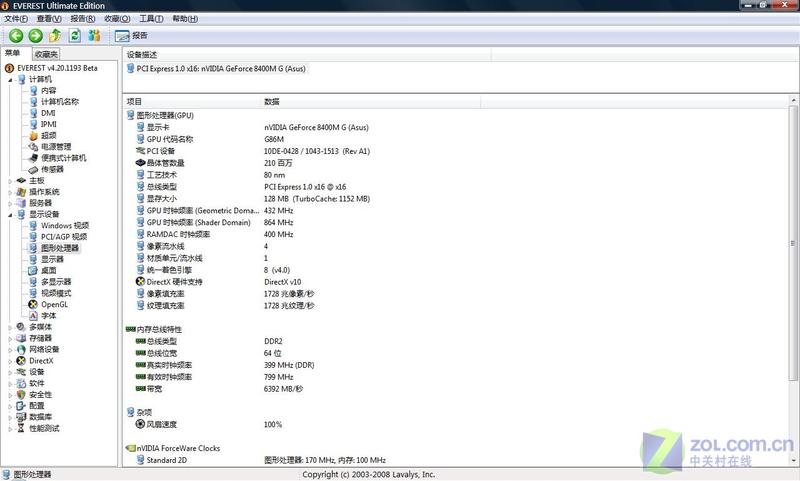Select the Windows 视频 tree item
This screenshot has width=800, height=481.
[x=65, y=225]
